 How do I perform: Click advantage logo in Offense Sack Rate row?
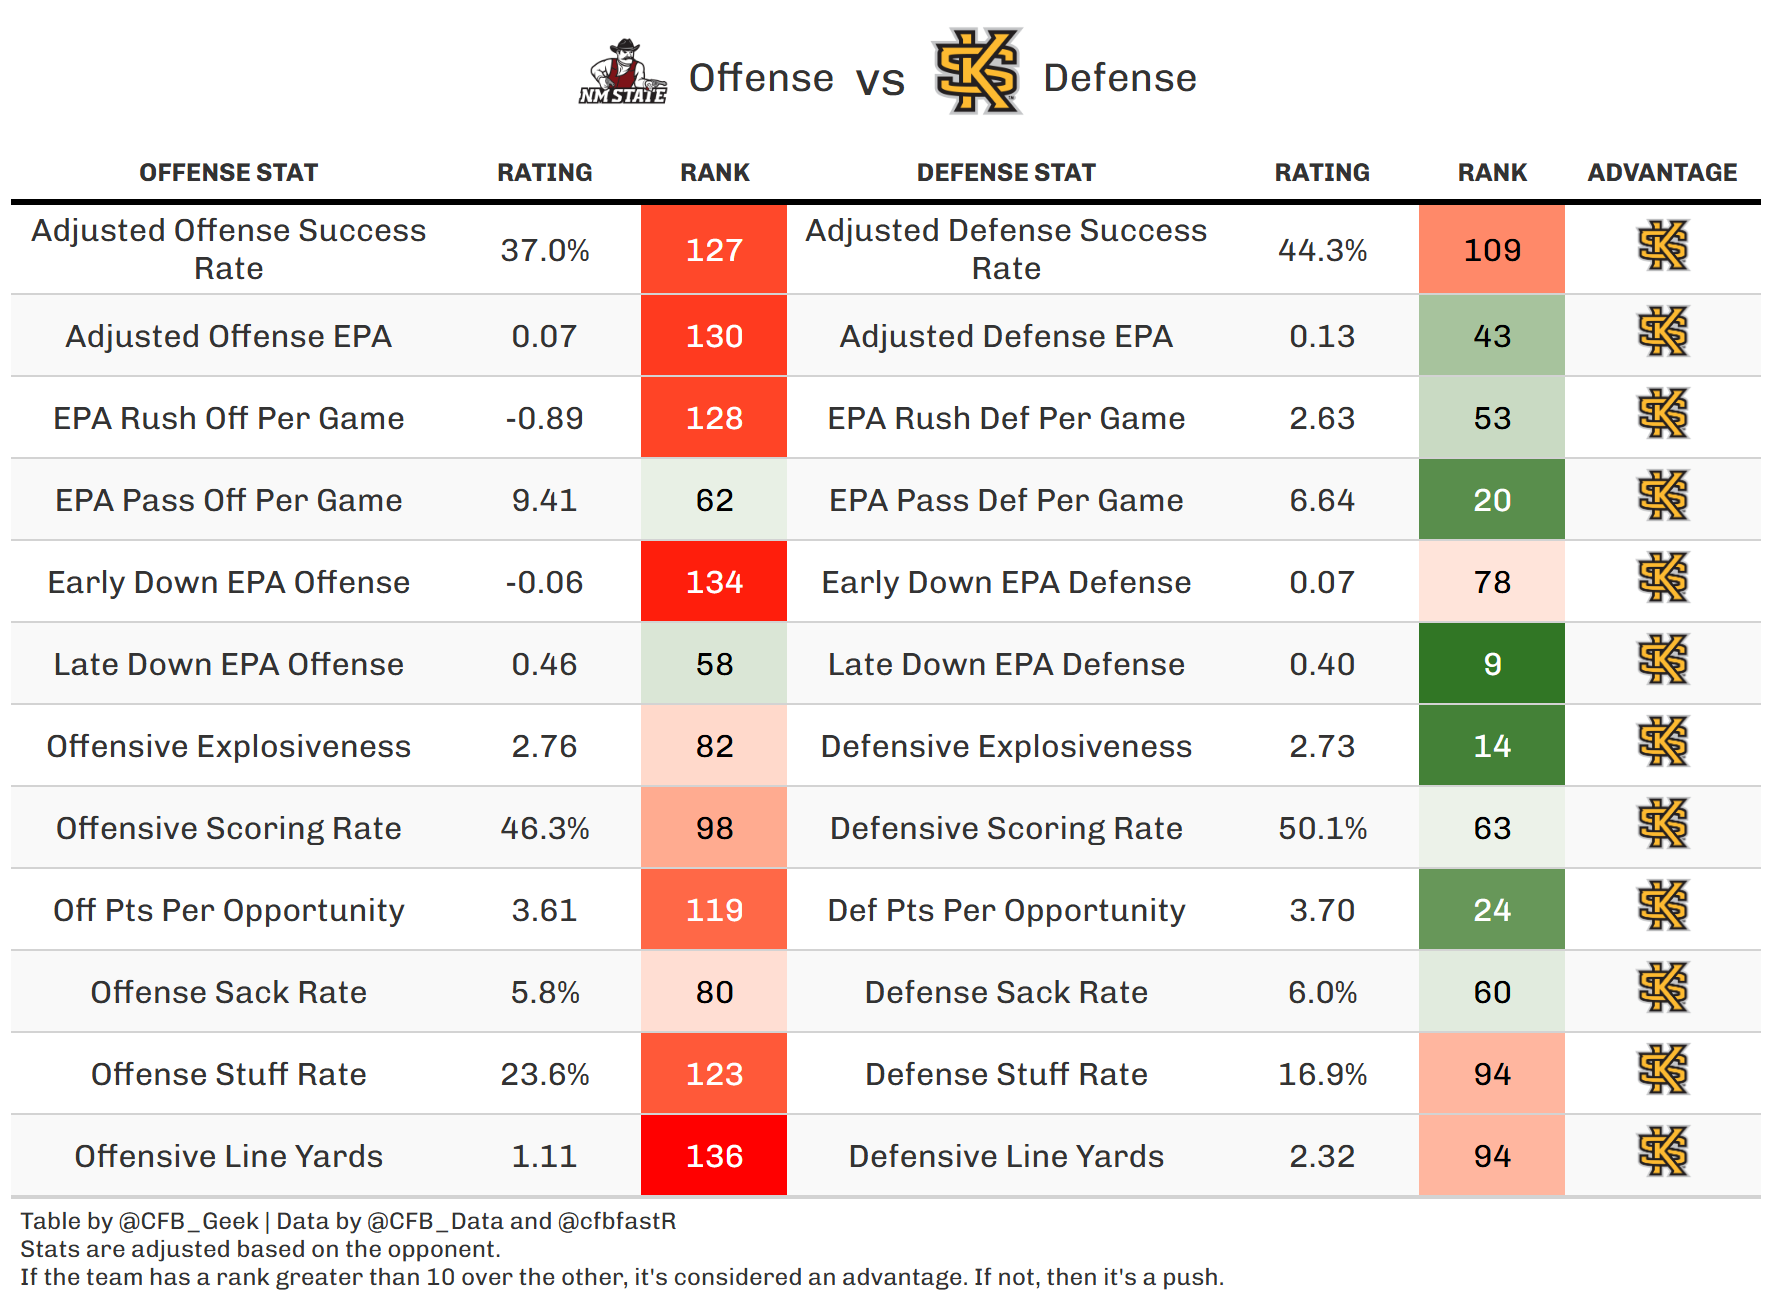1662,988
